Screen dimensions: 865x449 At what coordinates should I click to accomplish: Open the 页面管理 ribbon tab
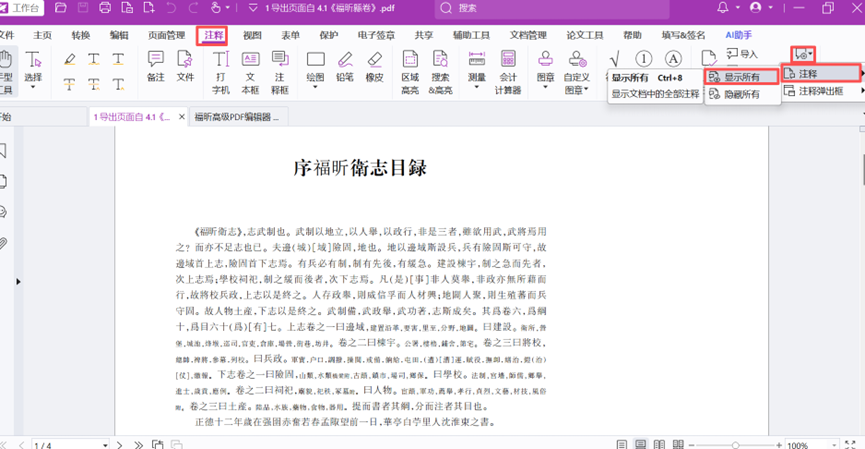167,35
